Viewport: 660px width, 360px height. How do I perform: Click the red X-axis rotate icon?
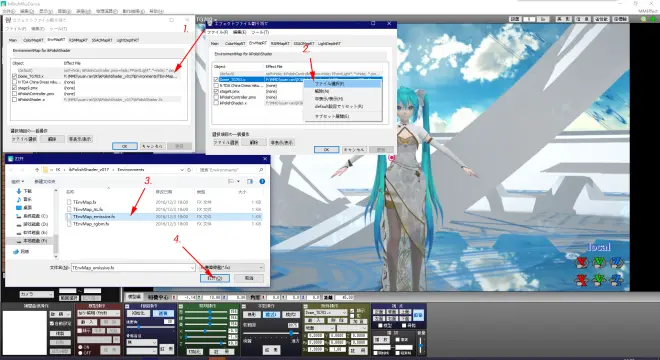tap(582, 262)
